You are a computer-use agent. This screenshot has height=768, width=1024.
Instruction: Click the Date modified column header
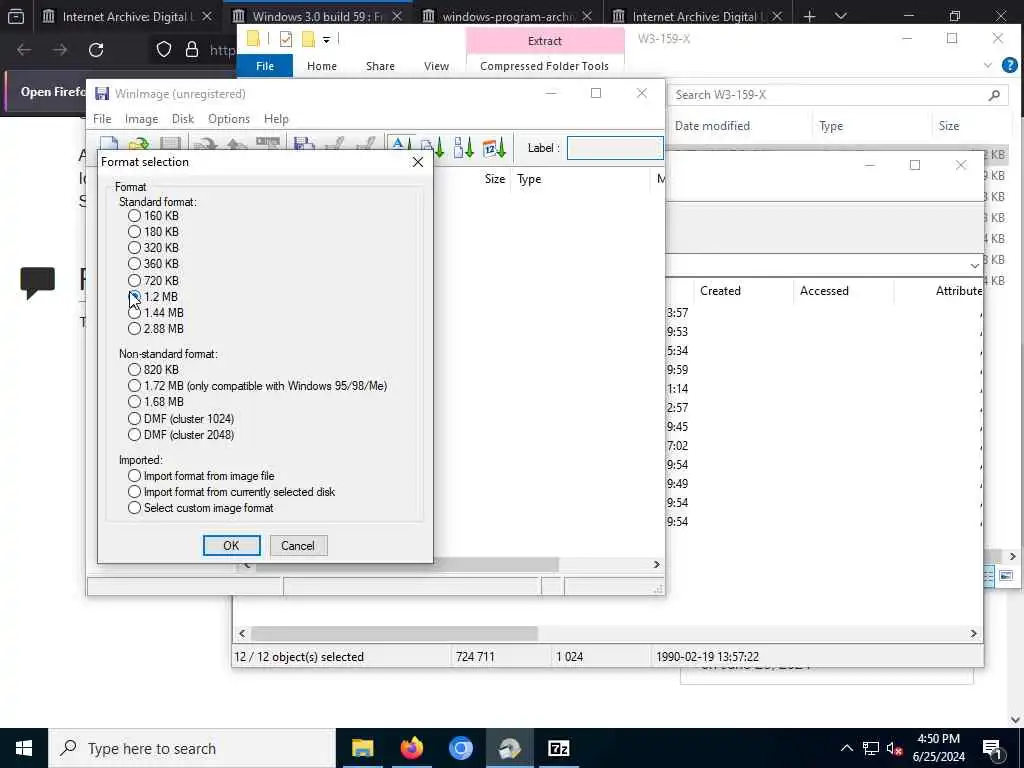click(x=712, y=126)
